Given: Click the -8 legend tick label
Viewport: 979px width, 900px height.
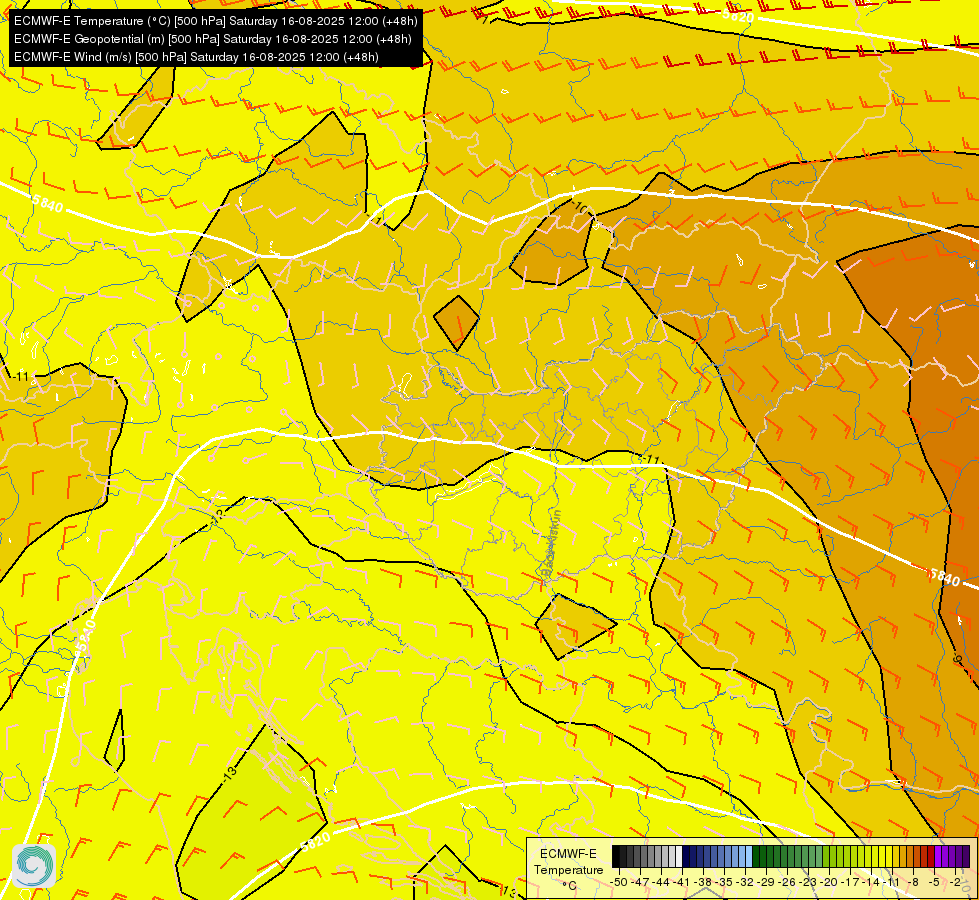Looking at the screenshot, I should pyautogui.click(x=913, y=882).
